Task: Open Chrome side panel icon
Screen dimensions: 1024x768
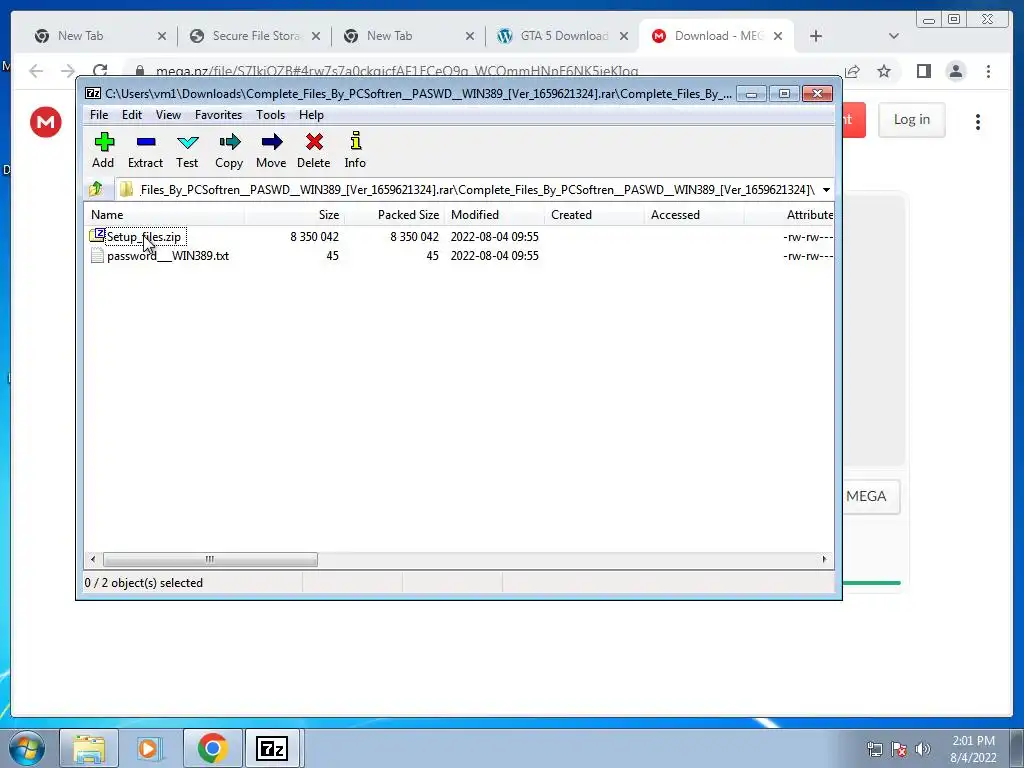Action: 923,71
